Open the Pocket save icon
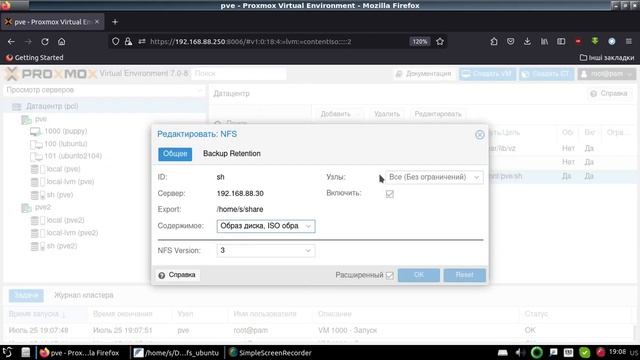640x360 pixels. click(511, 41)
